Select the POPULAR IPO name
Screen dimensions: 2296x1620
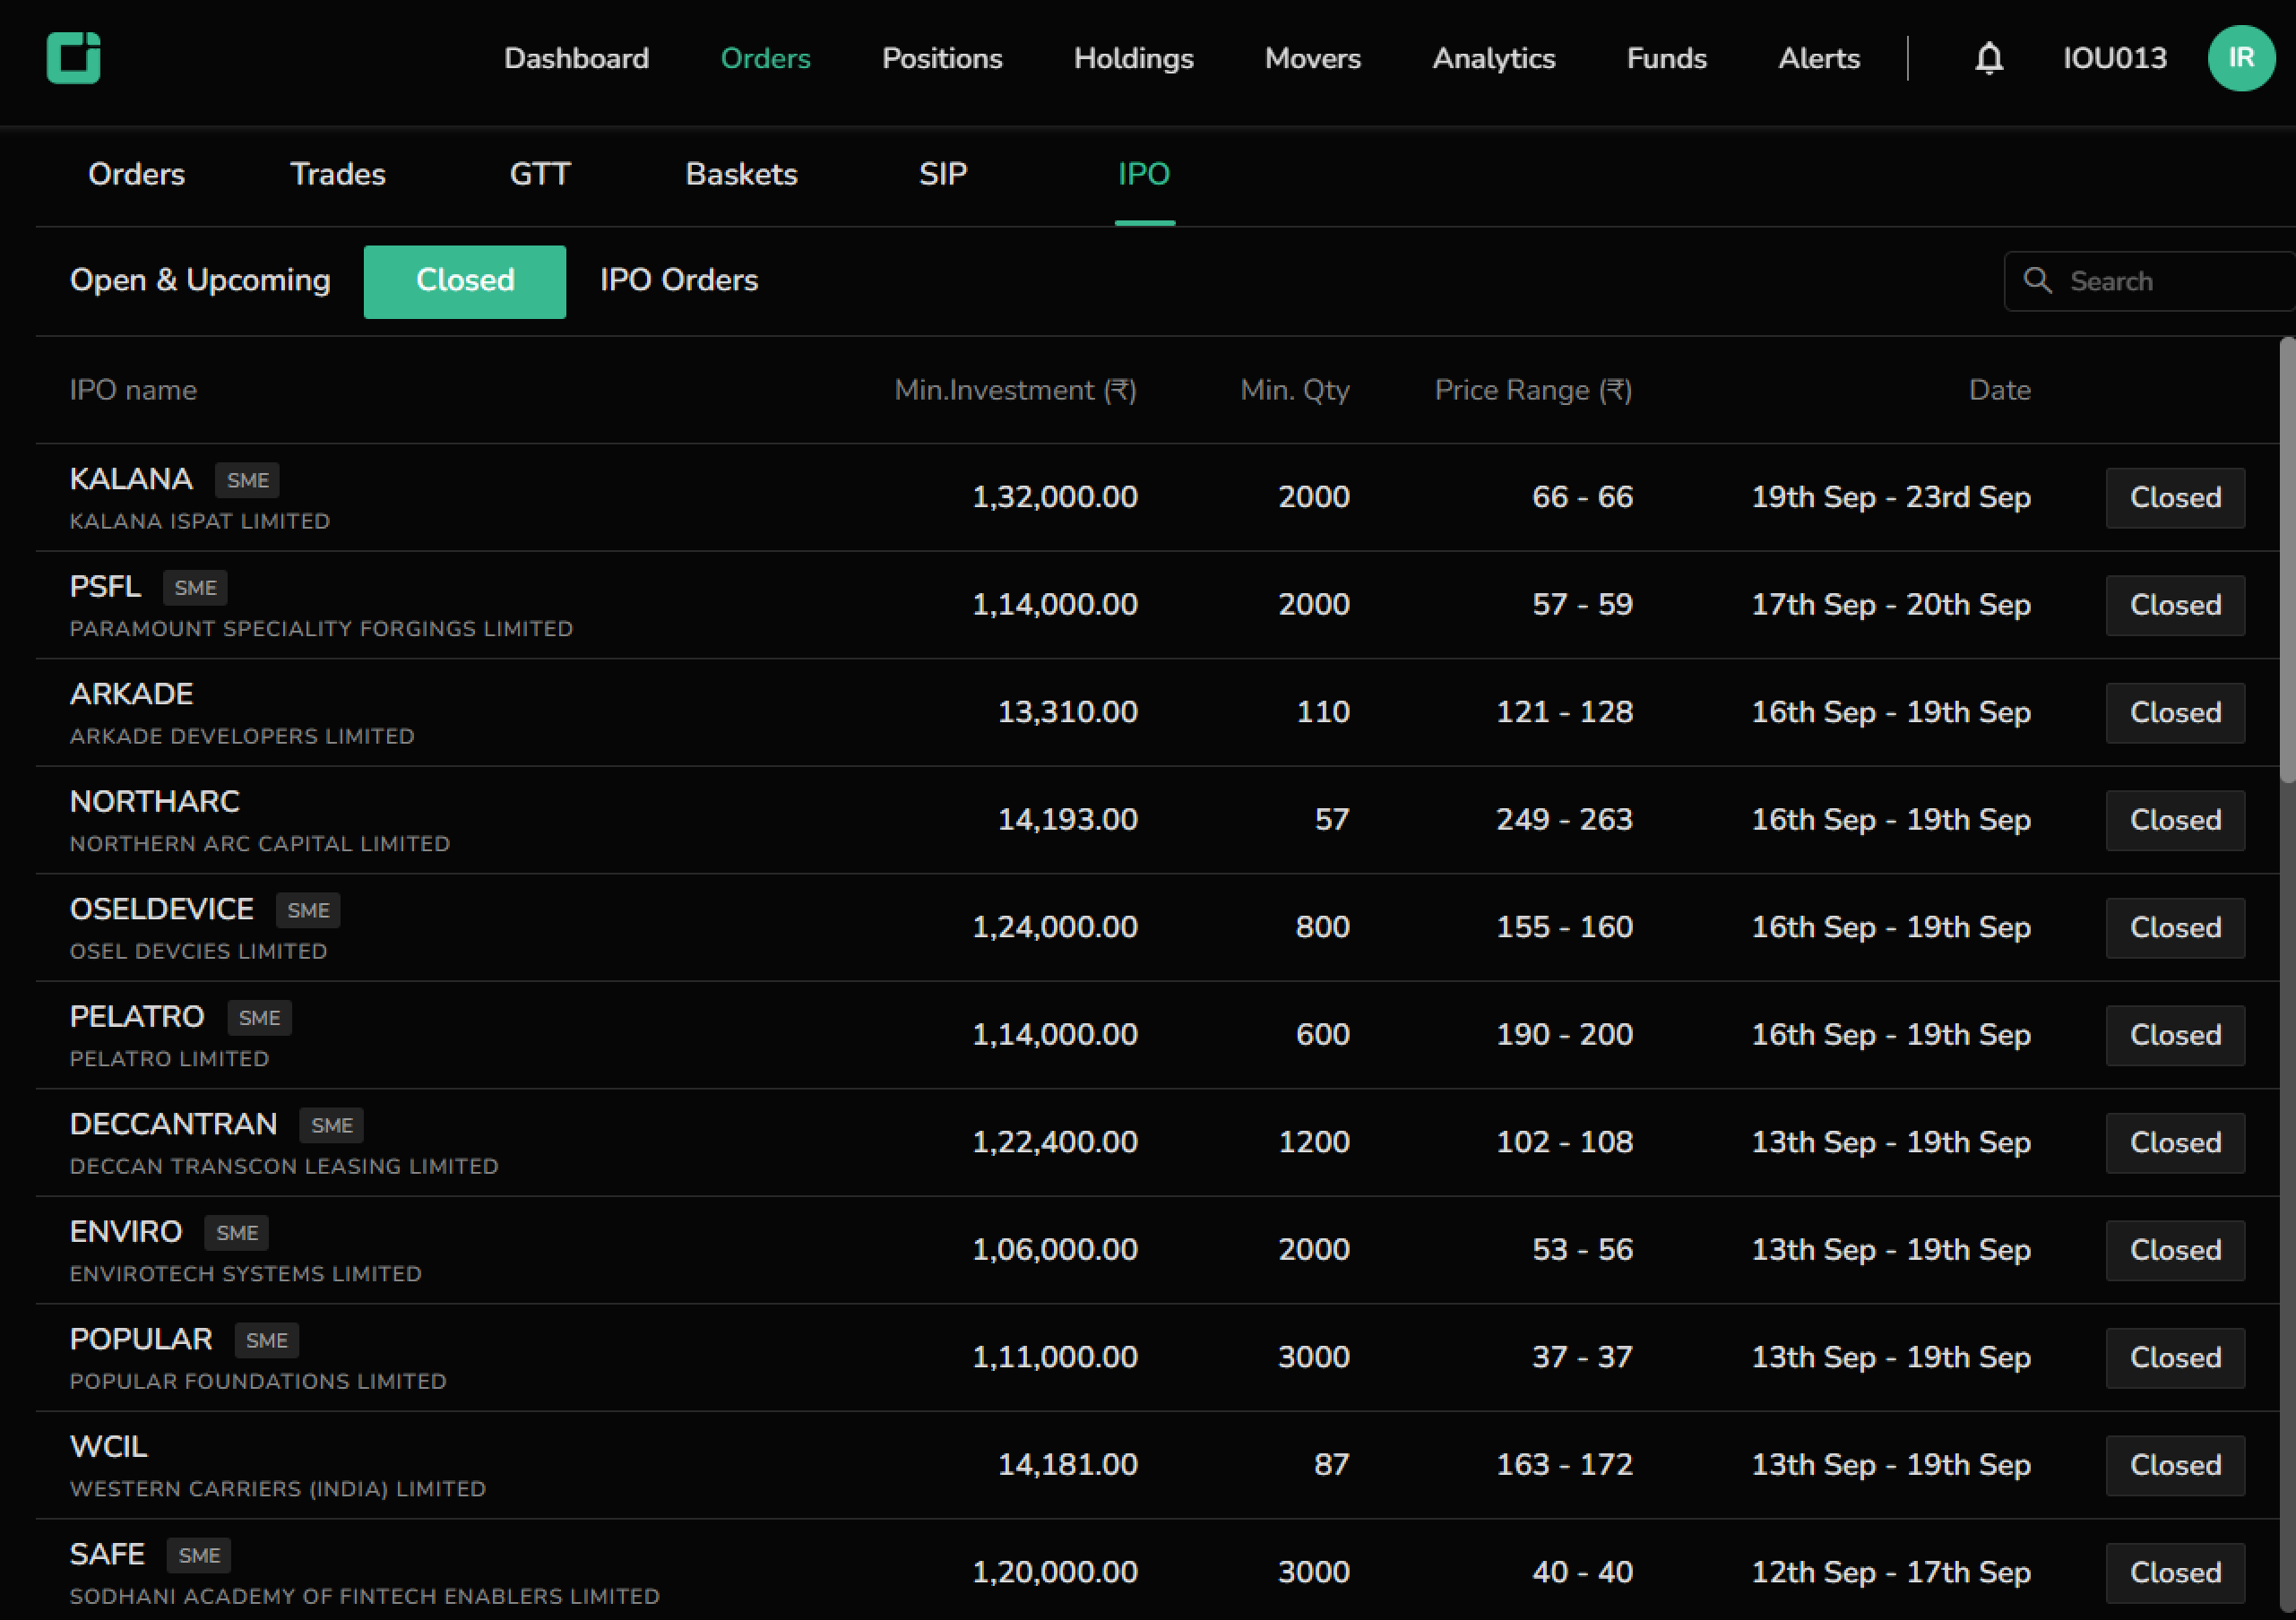[x=141, y=1339]
